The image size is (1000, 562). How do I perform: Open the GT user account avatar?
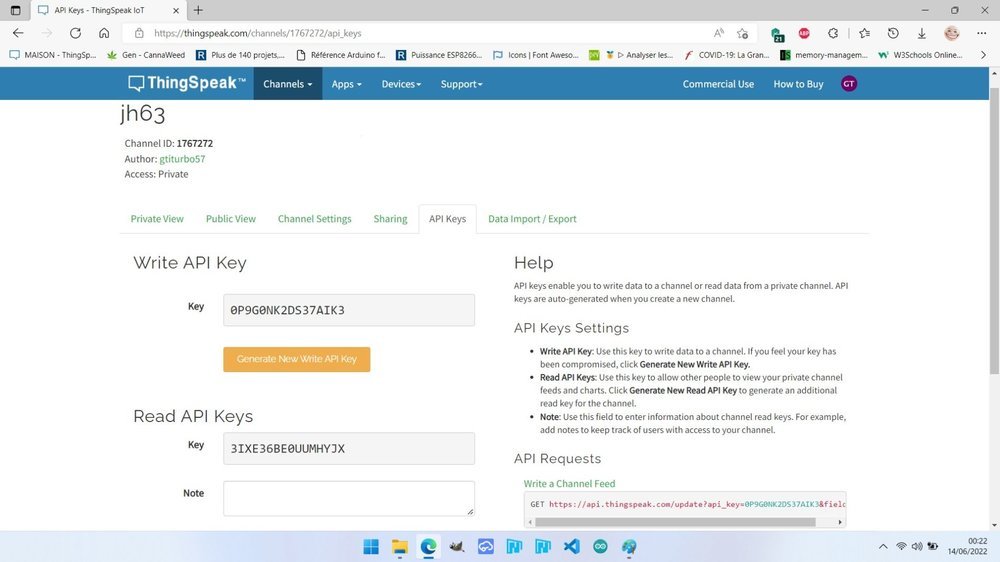click(849, 84)
